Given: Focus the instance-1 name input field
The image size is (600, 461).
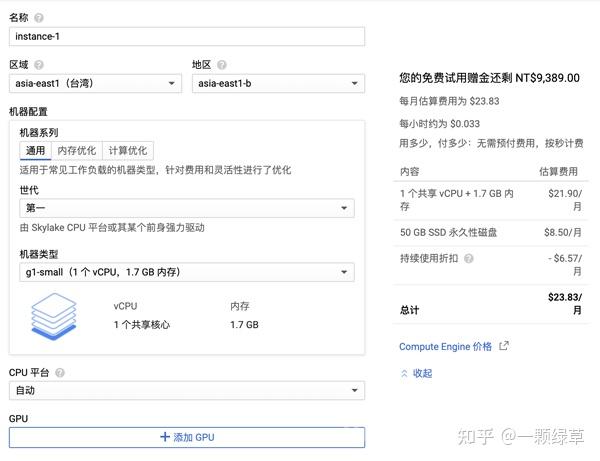Looking at the screenshot, I should [x=187, y=37].
